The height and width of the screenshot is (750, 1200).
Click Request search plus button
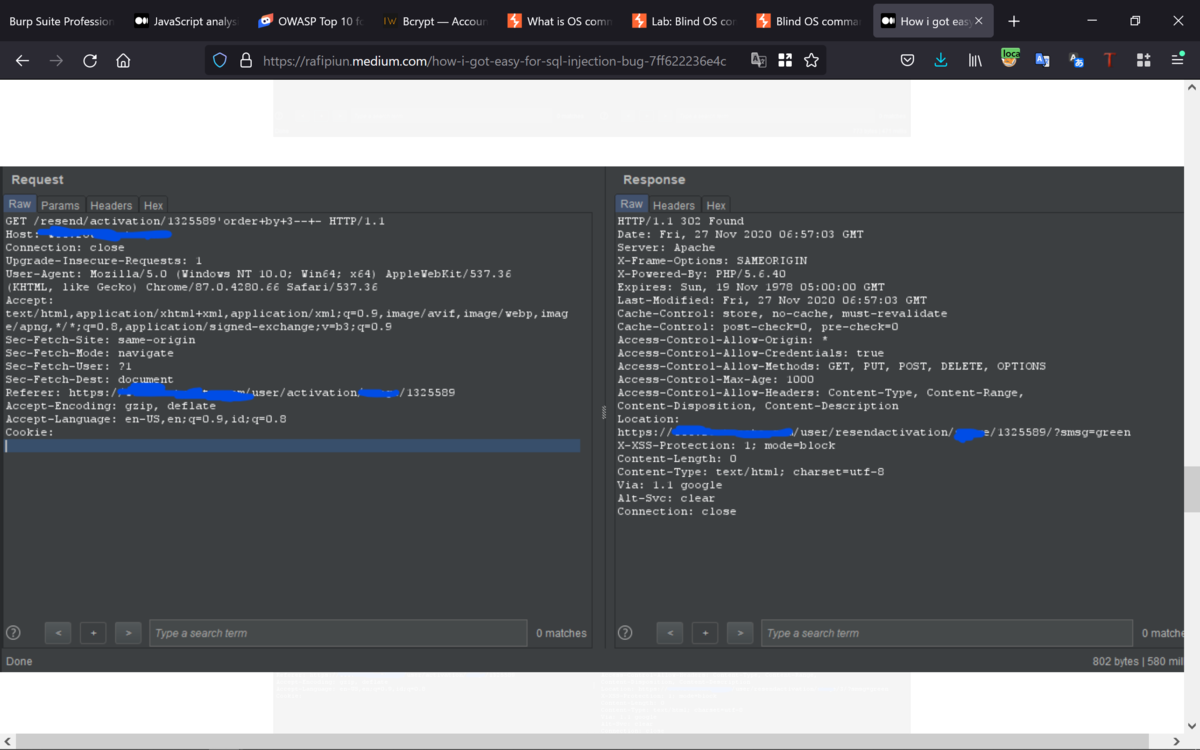click(x=94, y=633)
